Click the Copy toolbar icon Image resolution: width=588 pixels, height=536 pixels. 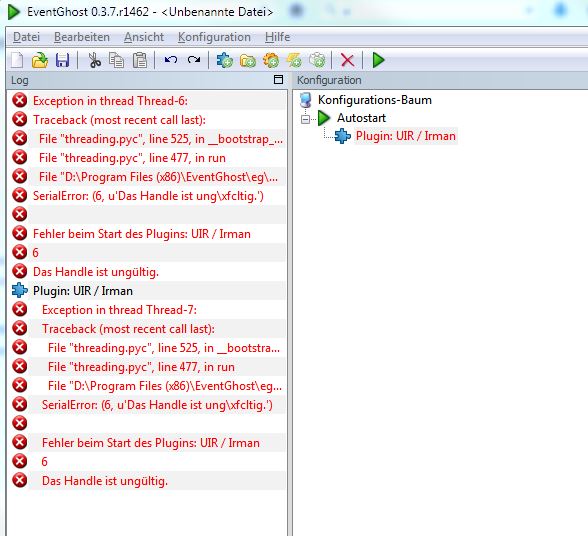coord(117,60)
